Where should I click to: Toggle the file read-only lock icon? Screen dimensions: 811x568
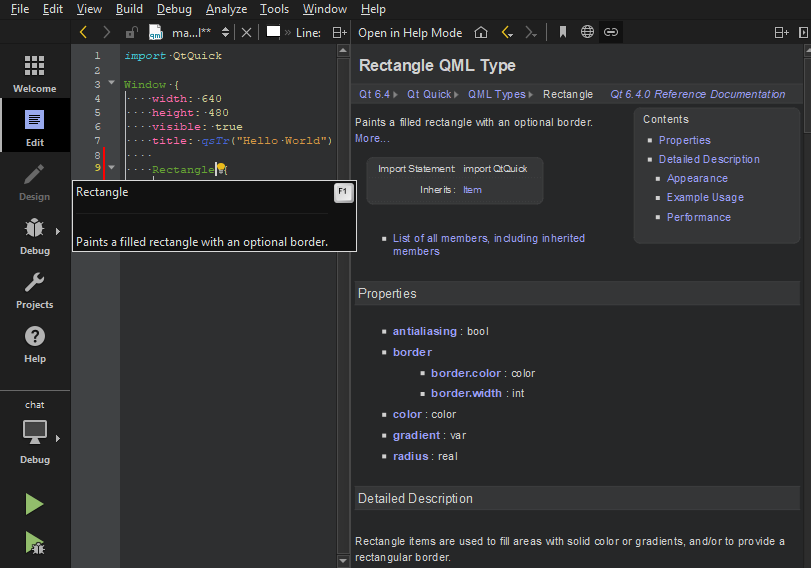(131, 32)
